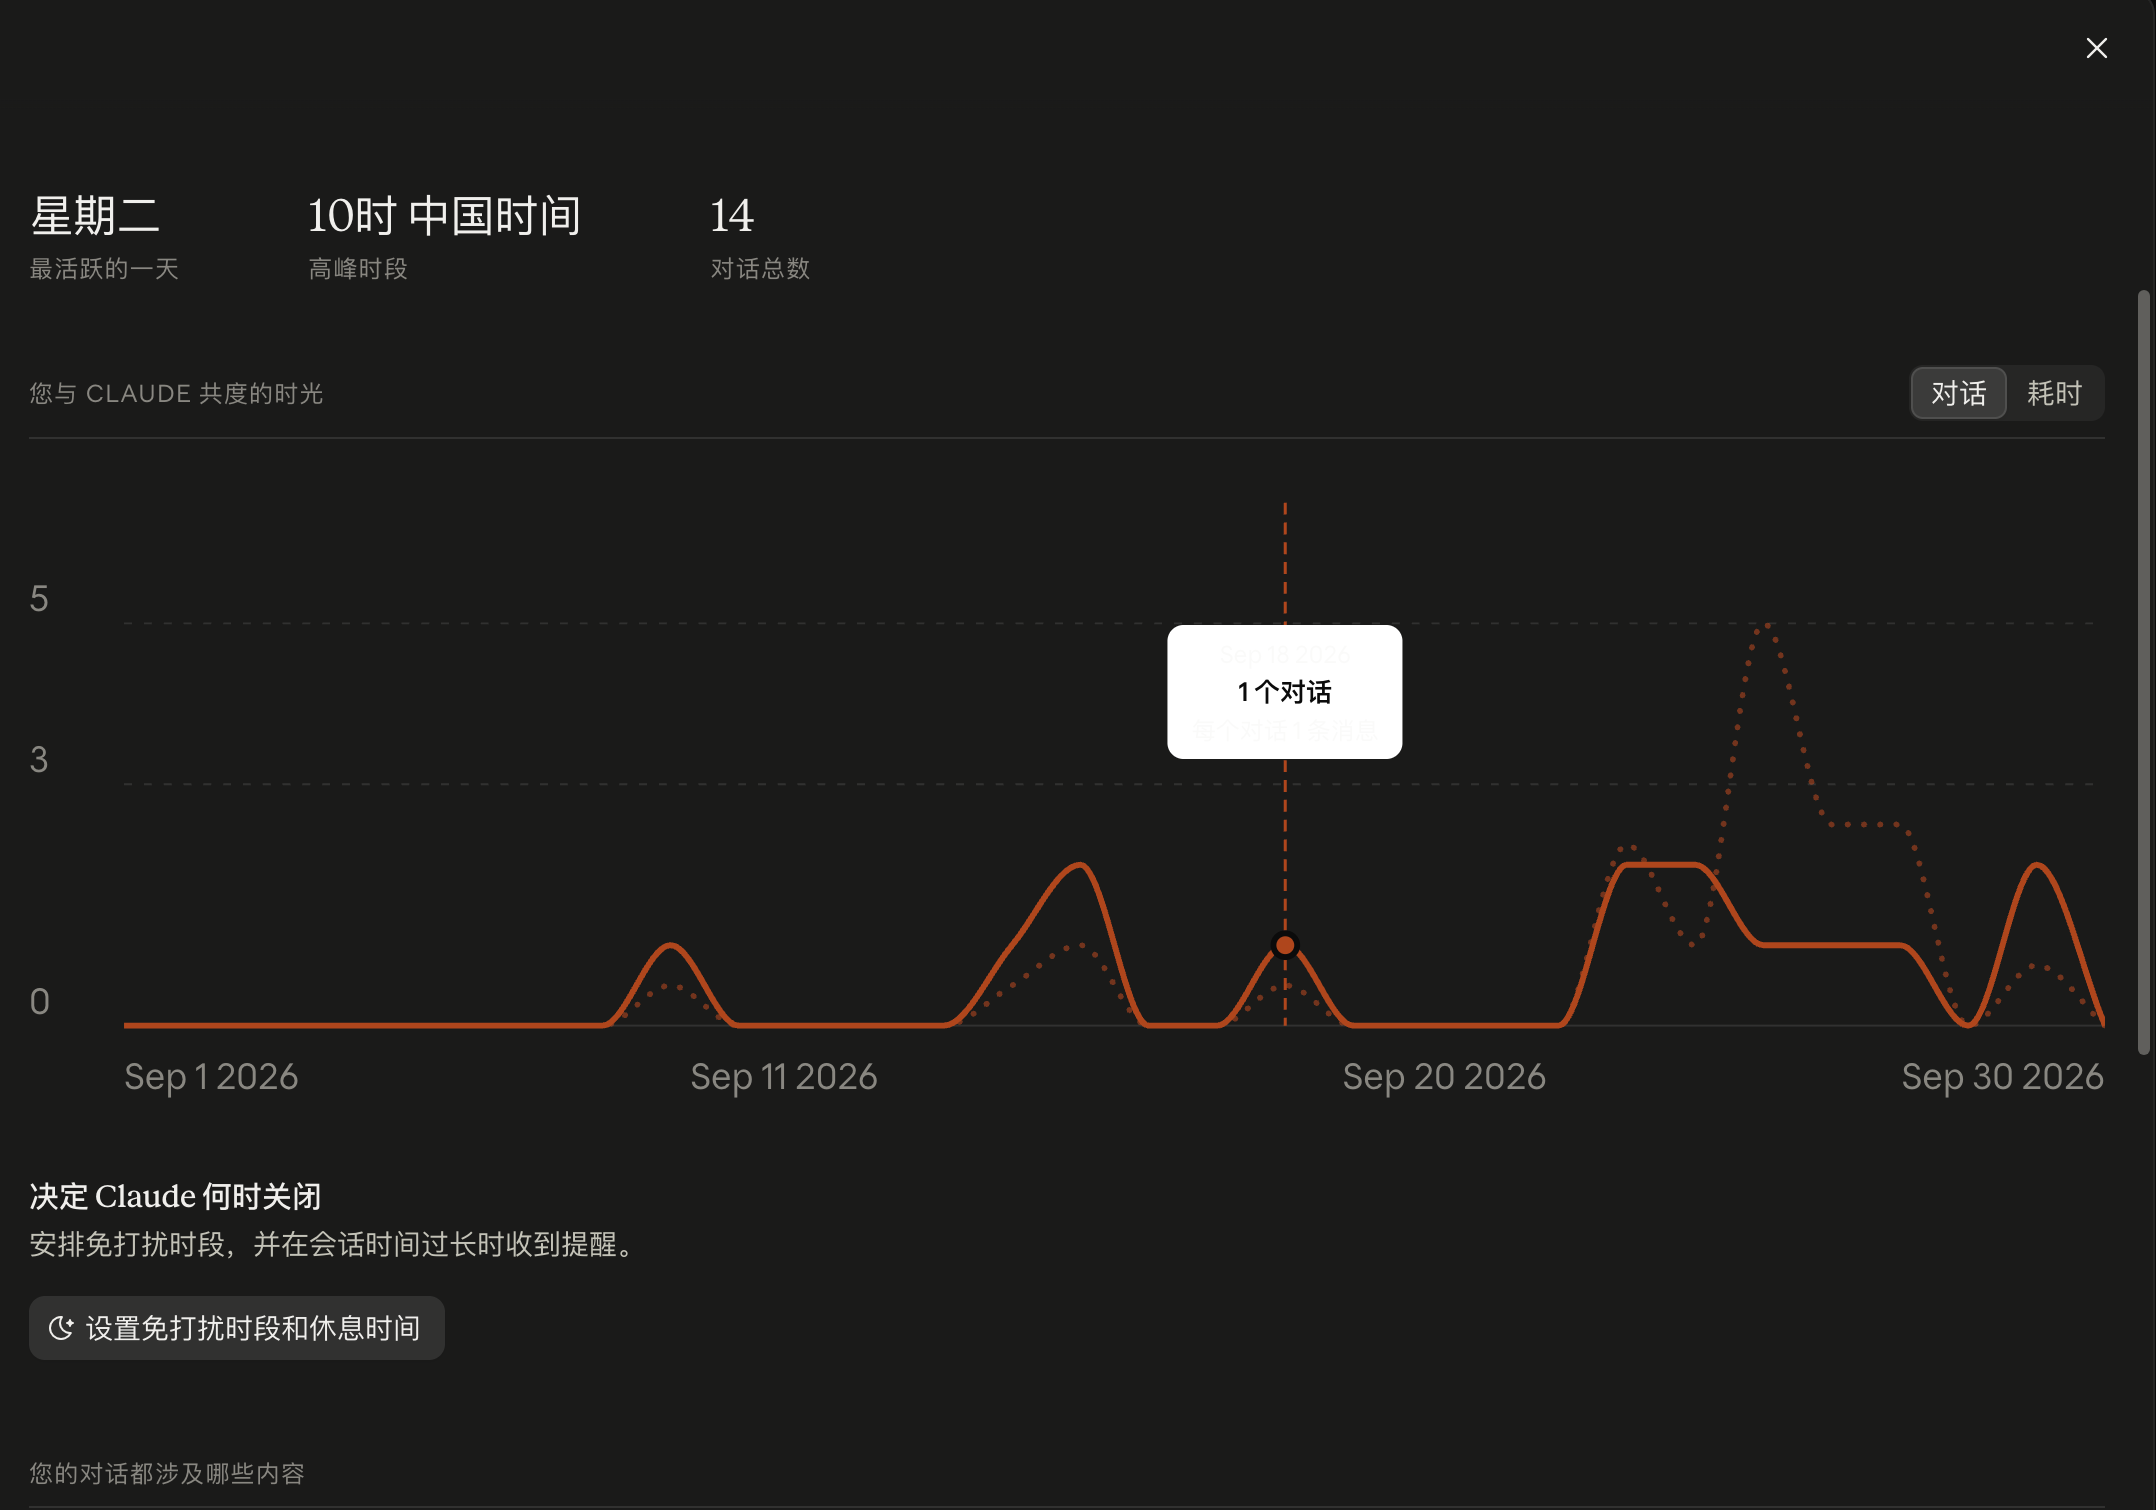The height and width of the screenshot is (1510, 2156).
Task: Close the usage stats dialog
Action: coord(2096,48)
